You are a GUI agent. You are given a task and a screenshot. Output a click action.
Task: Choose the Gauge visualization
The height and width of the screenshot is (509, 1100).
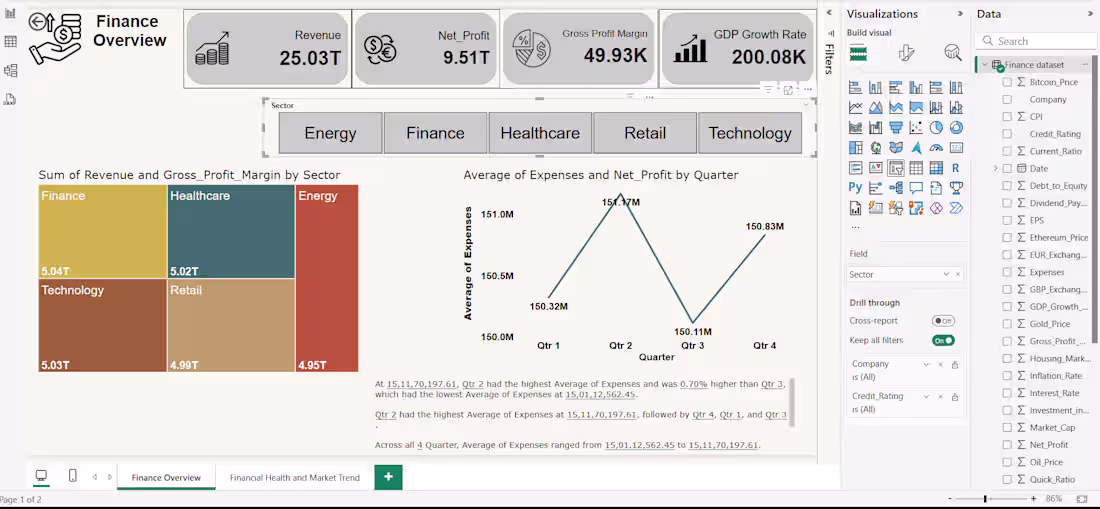click(x=936, y=148)
